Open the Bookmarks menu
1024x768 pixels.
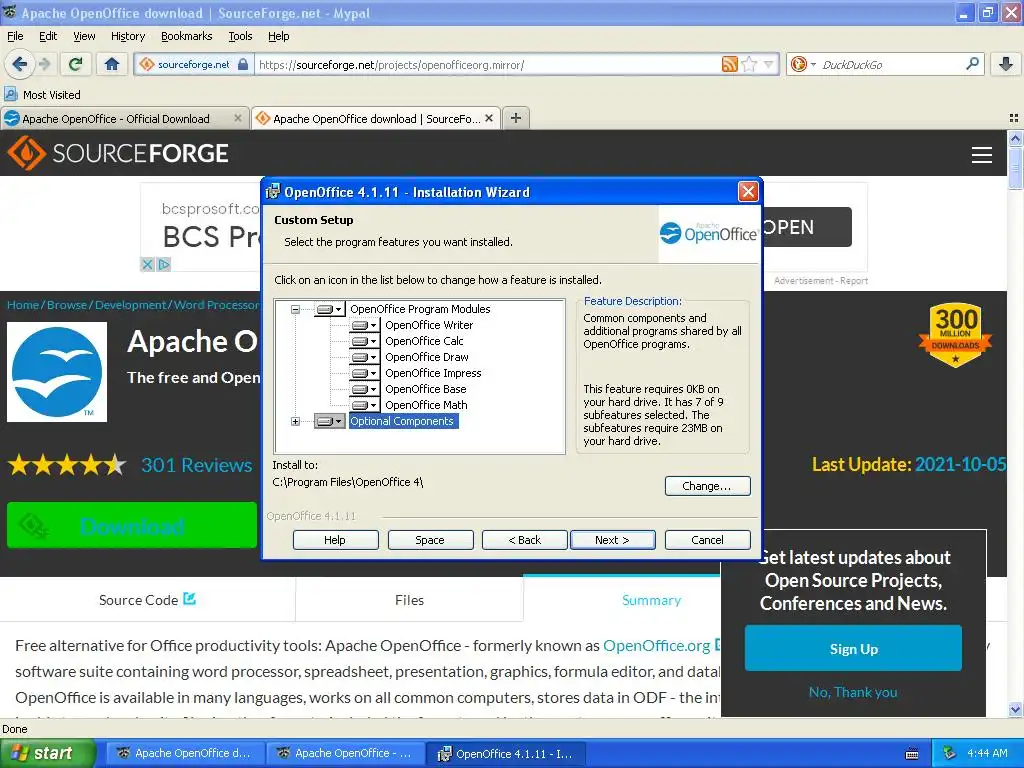[x=186, y=36]
